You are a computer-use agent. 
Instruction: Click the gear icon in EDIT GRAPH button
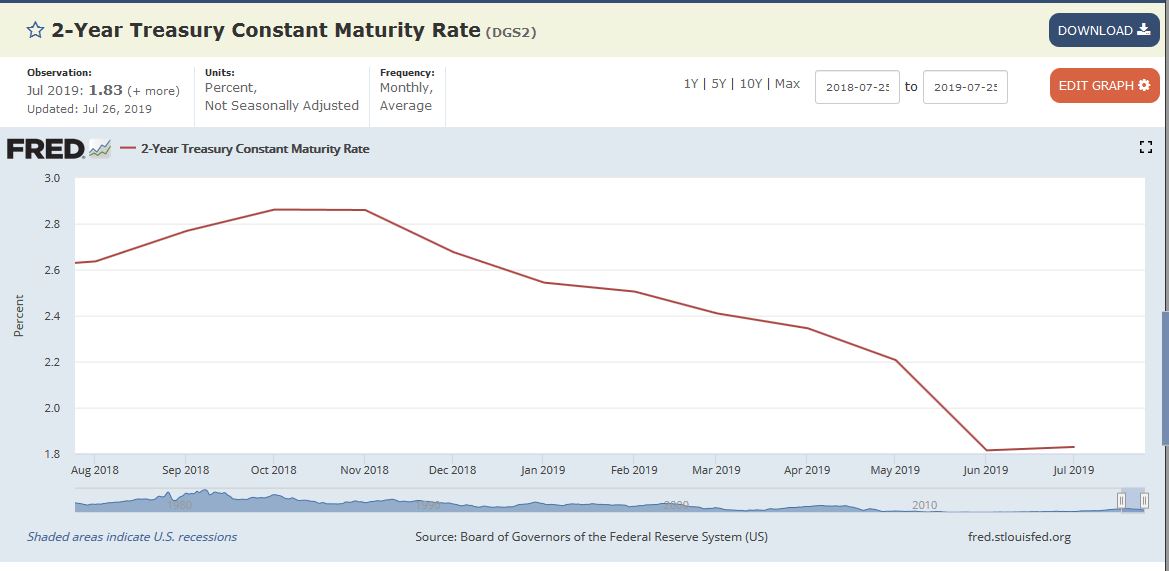(x=1144, y=86)
